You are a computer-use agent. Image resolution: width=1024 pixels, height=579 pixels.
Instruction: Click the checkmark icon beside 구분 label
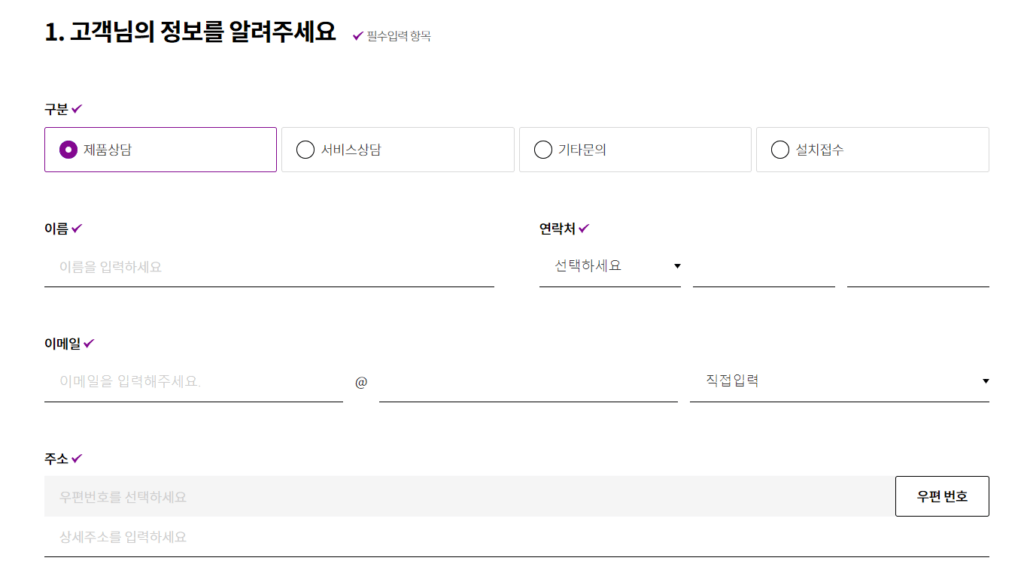click(x=77, y=109)
